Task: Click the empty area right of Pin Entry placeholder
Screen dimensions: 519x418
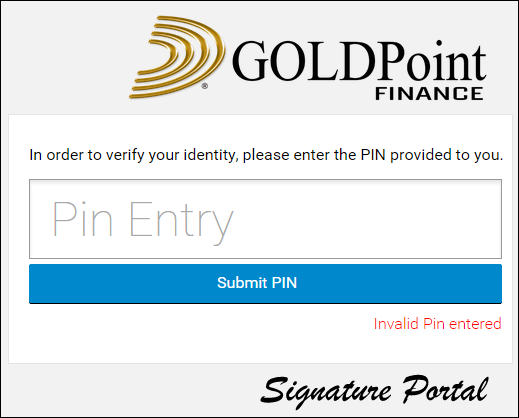Action: pos(367,219)
